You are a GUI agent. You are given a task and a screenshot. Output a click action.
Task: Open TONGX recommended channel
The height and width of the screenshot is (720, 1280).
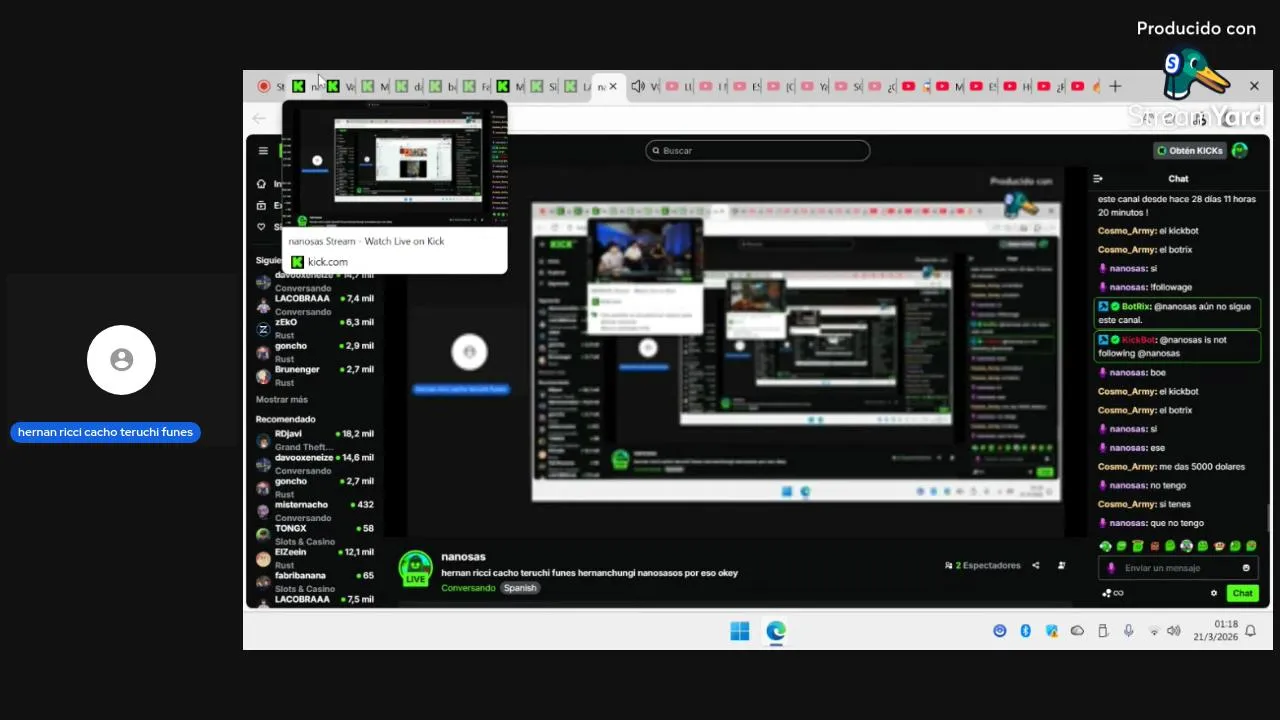tap(315, 534)
